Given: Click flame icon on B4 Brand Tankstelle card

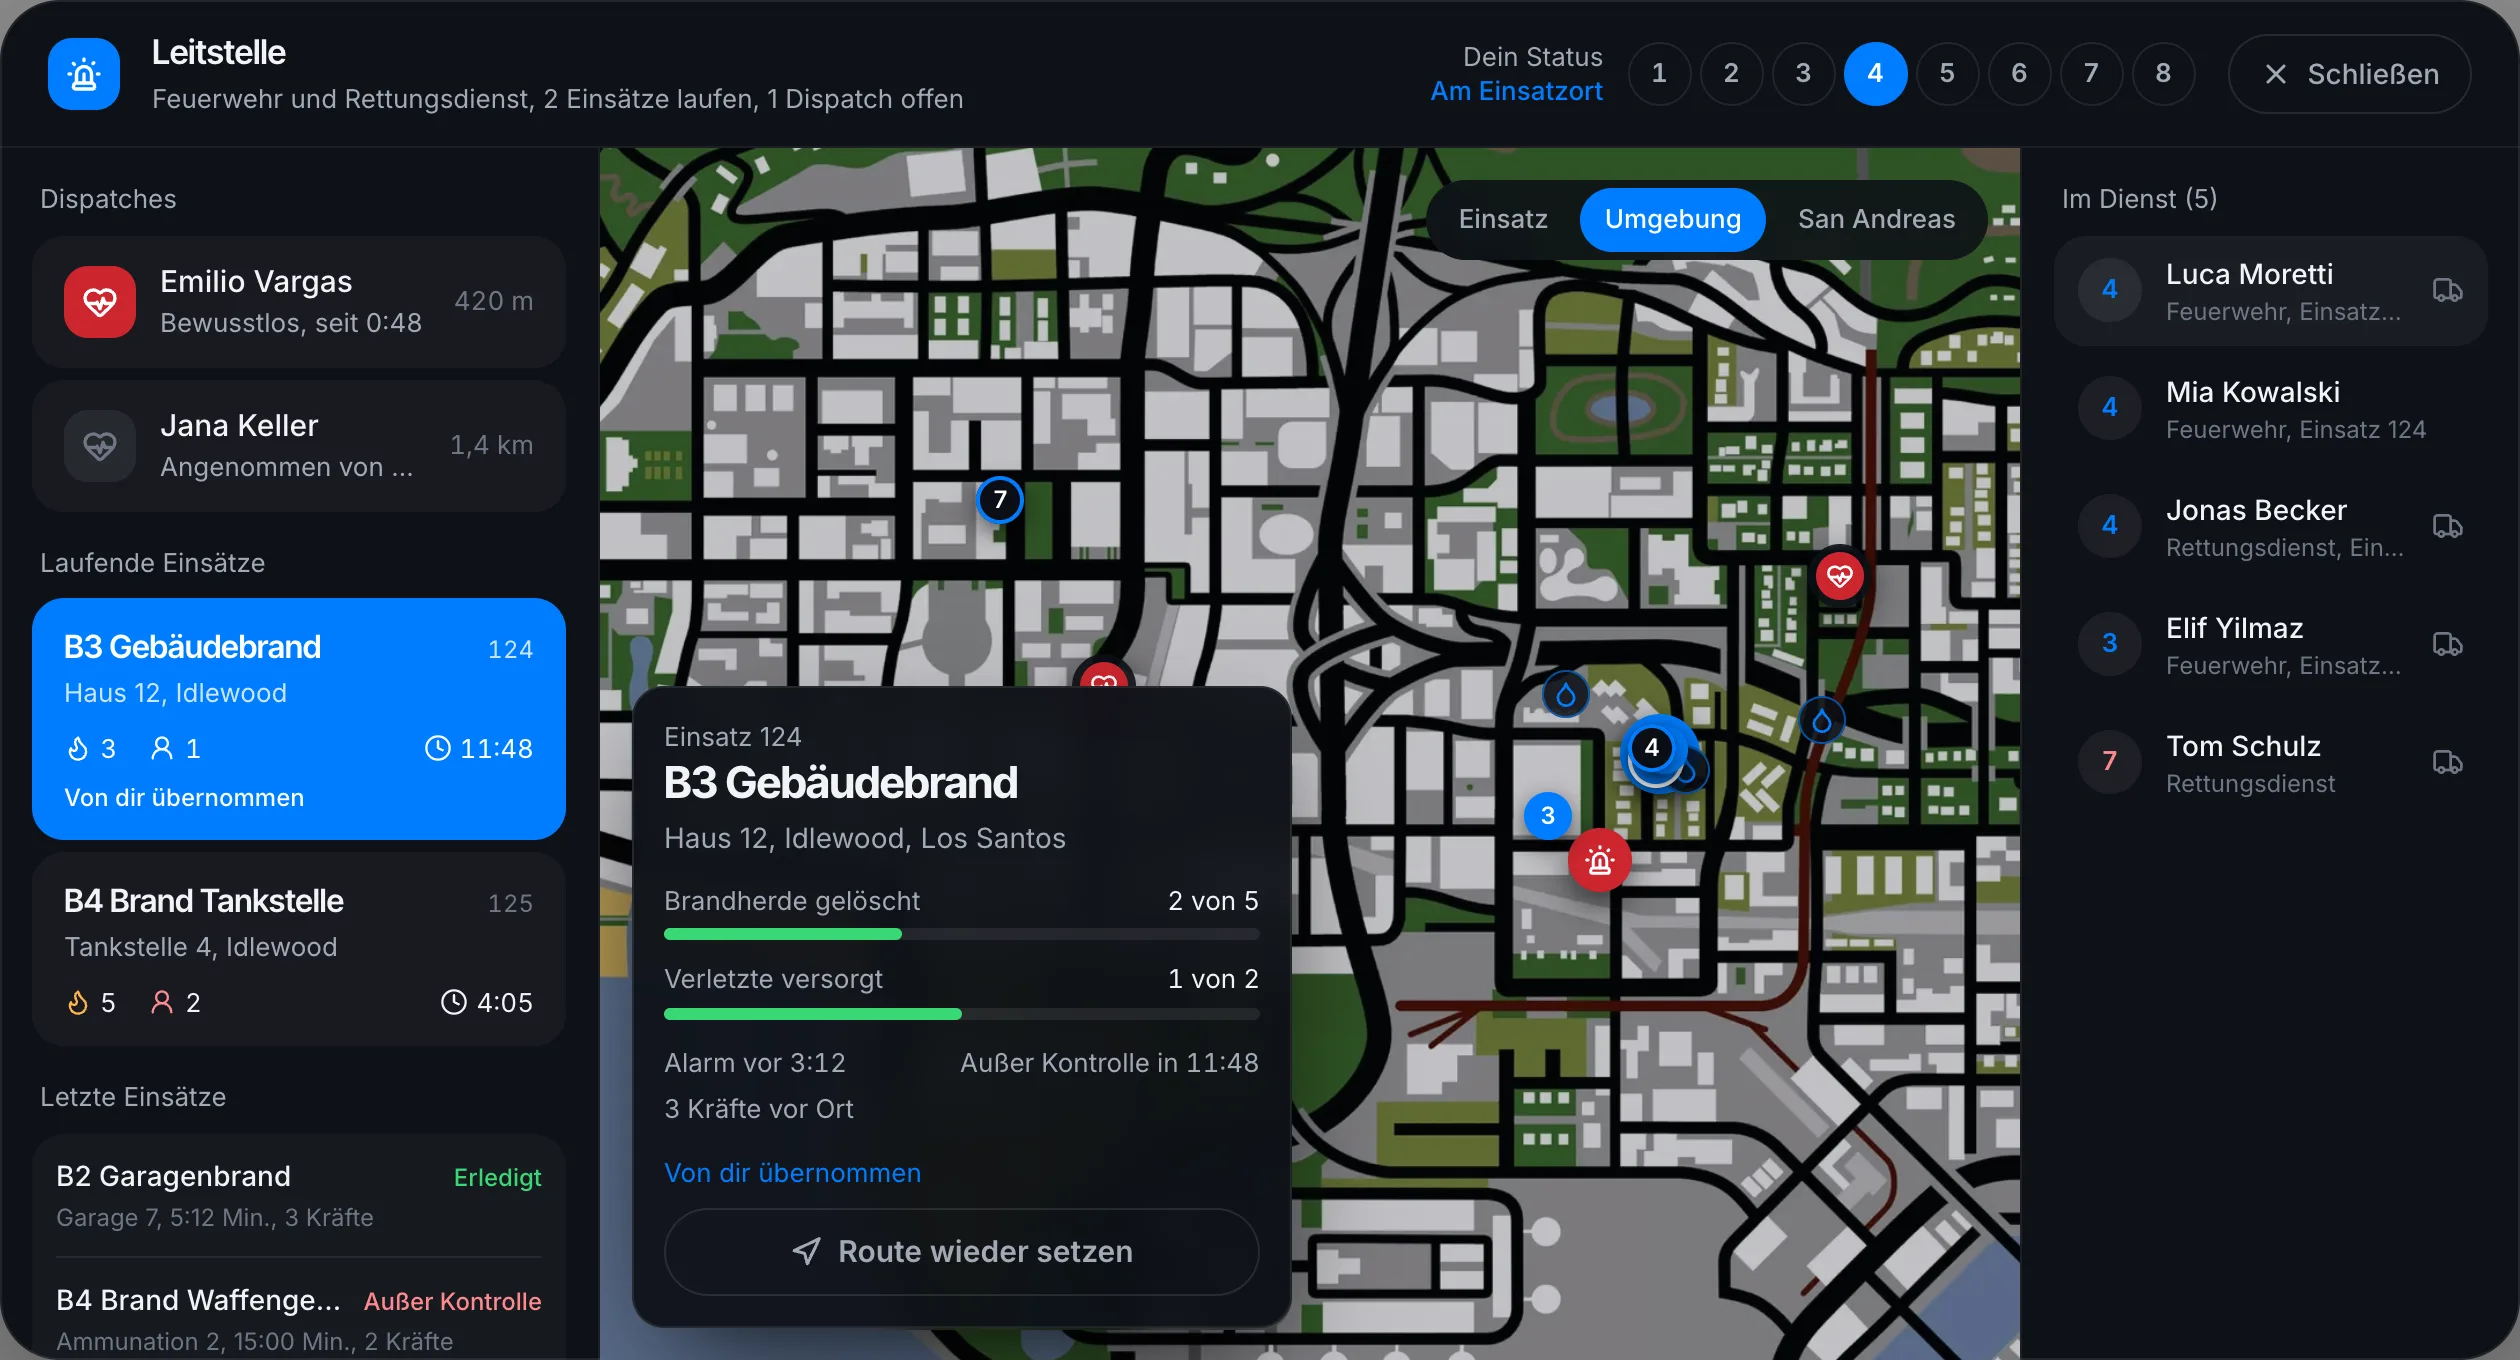Looking at the screenshot, I should click(78, 1003).
